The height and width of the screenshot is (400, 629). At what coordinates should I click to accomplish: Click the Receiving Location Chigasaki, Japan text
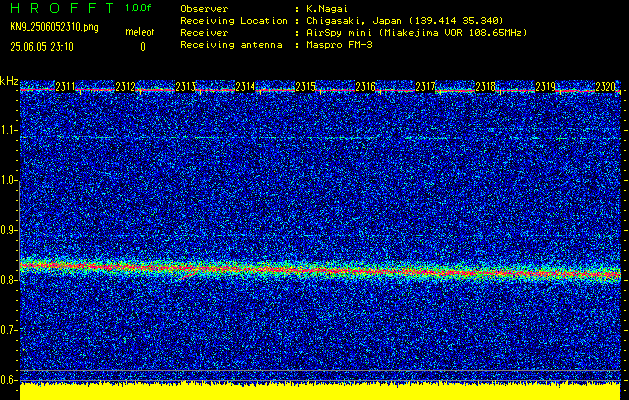click(x=404, y=21)
